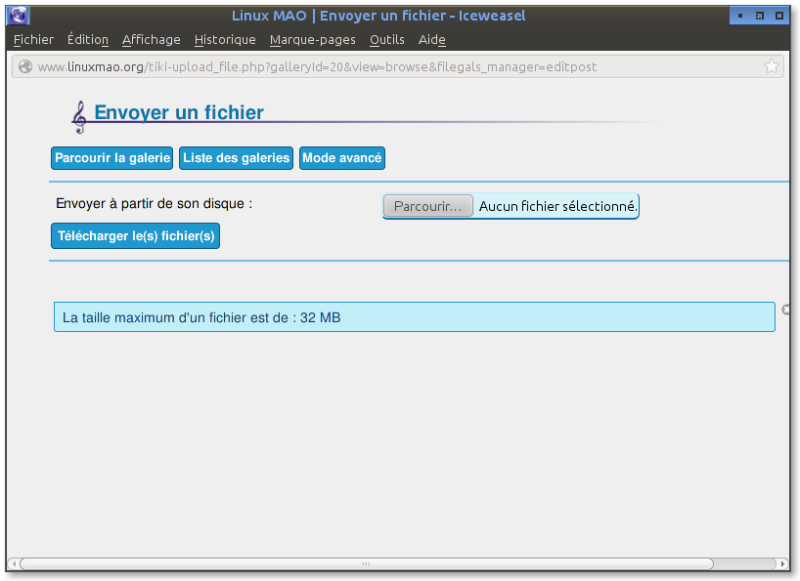
Task: Click the scrollbar right arrow
Action: [x=783, y=564]
